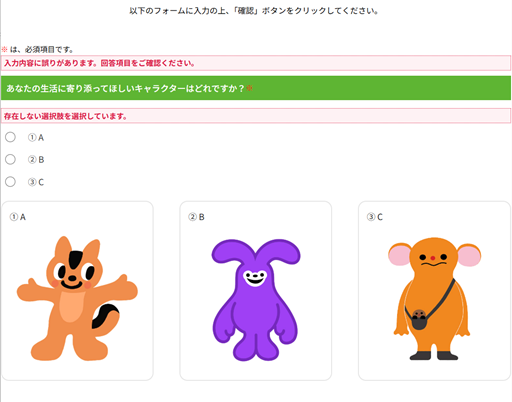The image size is (512, 402).
Task: Click the form instruction text at top
Action: pyautogui.click(x=254, y=11)
